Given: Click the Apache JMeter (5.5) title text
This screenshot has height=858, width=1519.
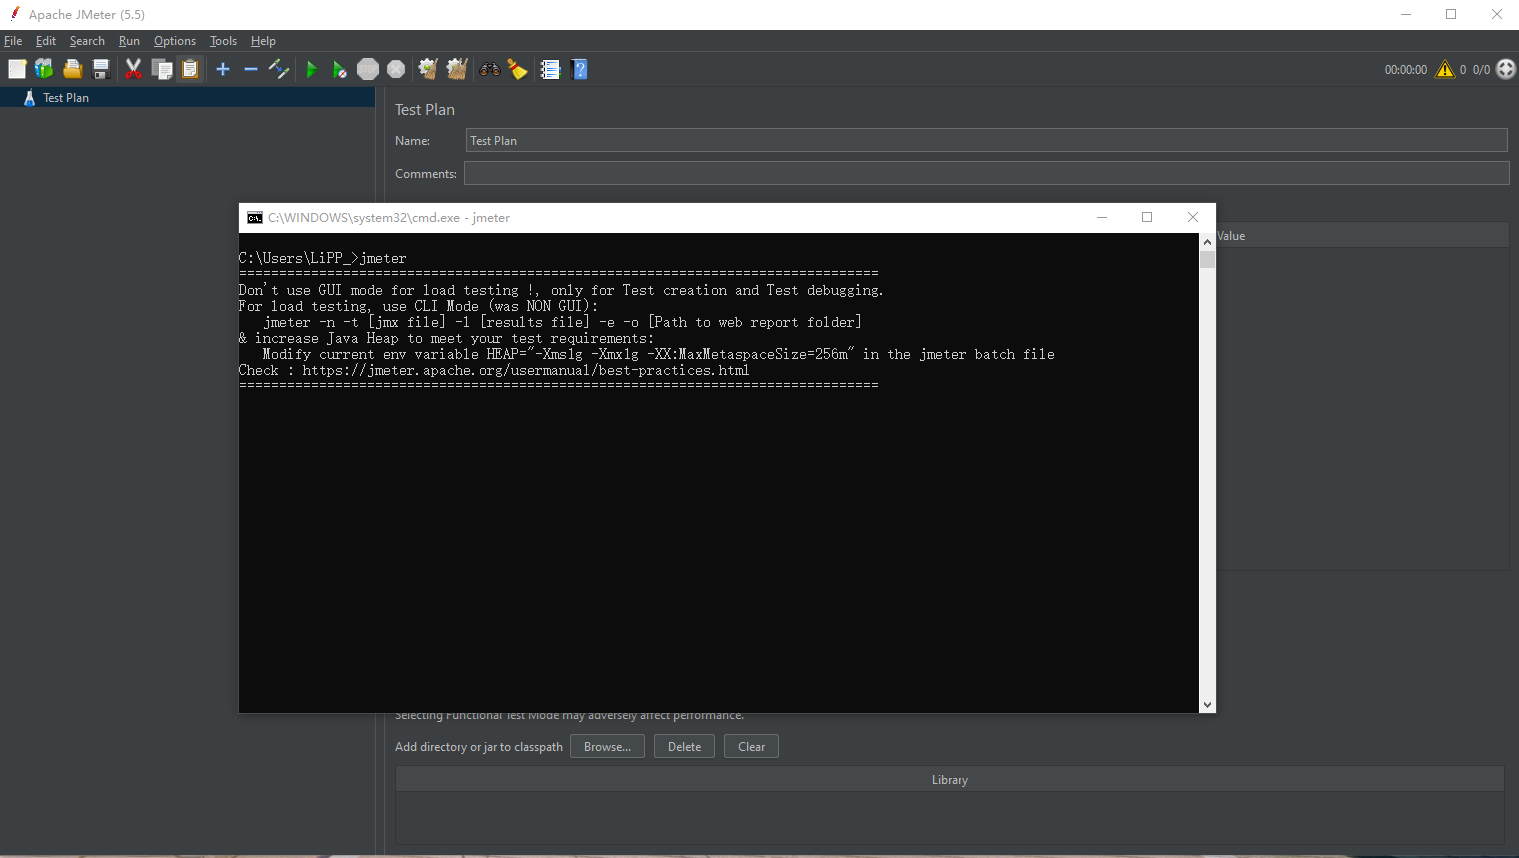Looking at the screenshot, I should point(87,15).
